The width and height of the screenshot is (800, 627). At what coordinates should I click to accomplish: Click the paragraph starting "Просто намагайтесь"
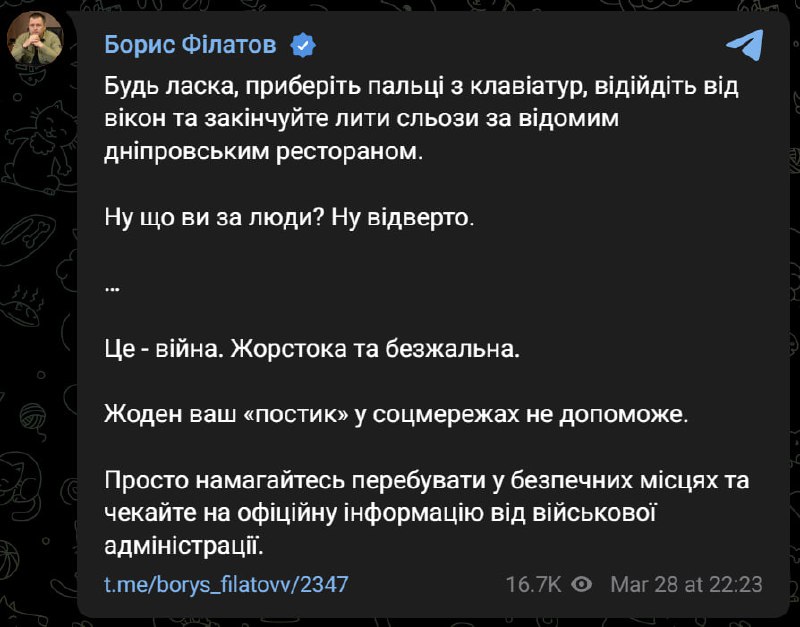tap(425, 513)
